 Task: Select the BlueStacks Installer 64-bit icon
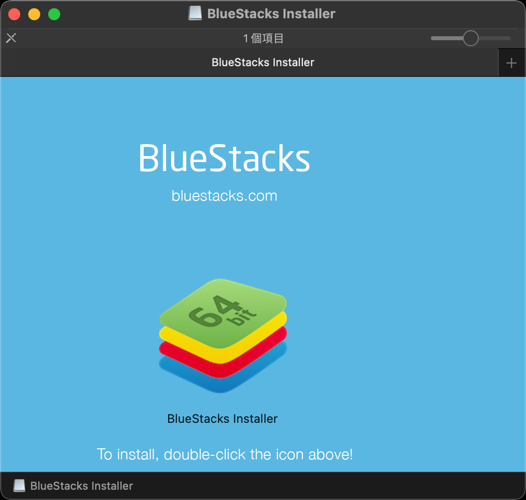point(223,336)
